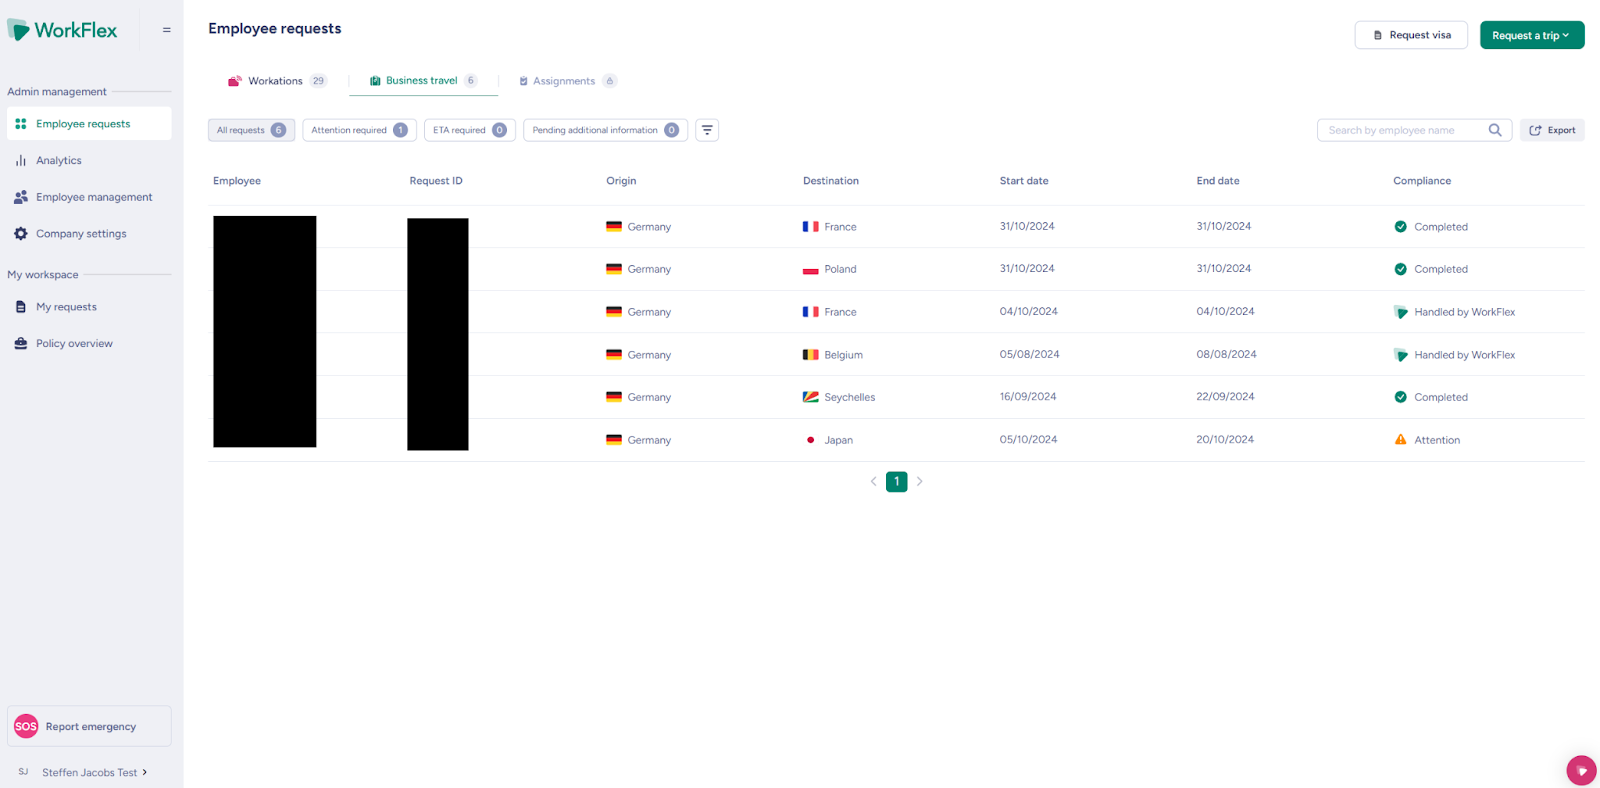Click the Employee column header

pyautogui.click(x=237, y=181)
